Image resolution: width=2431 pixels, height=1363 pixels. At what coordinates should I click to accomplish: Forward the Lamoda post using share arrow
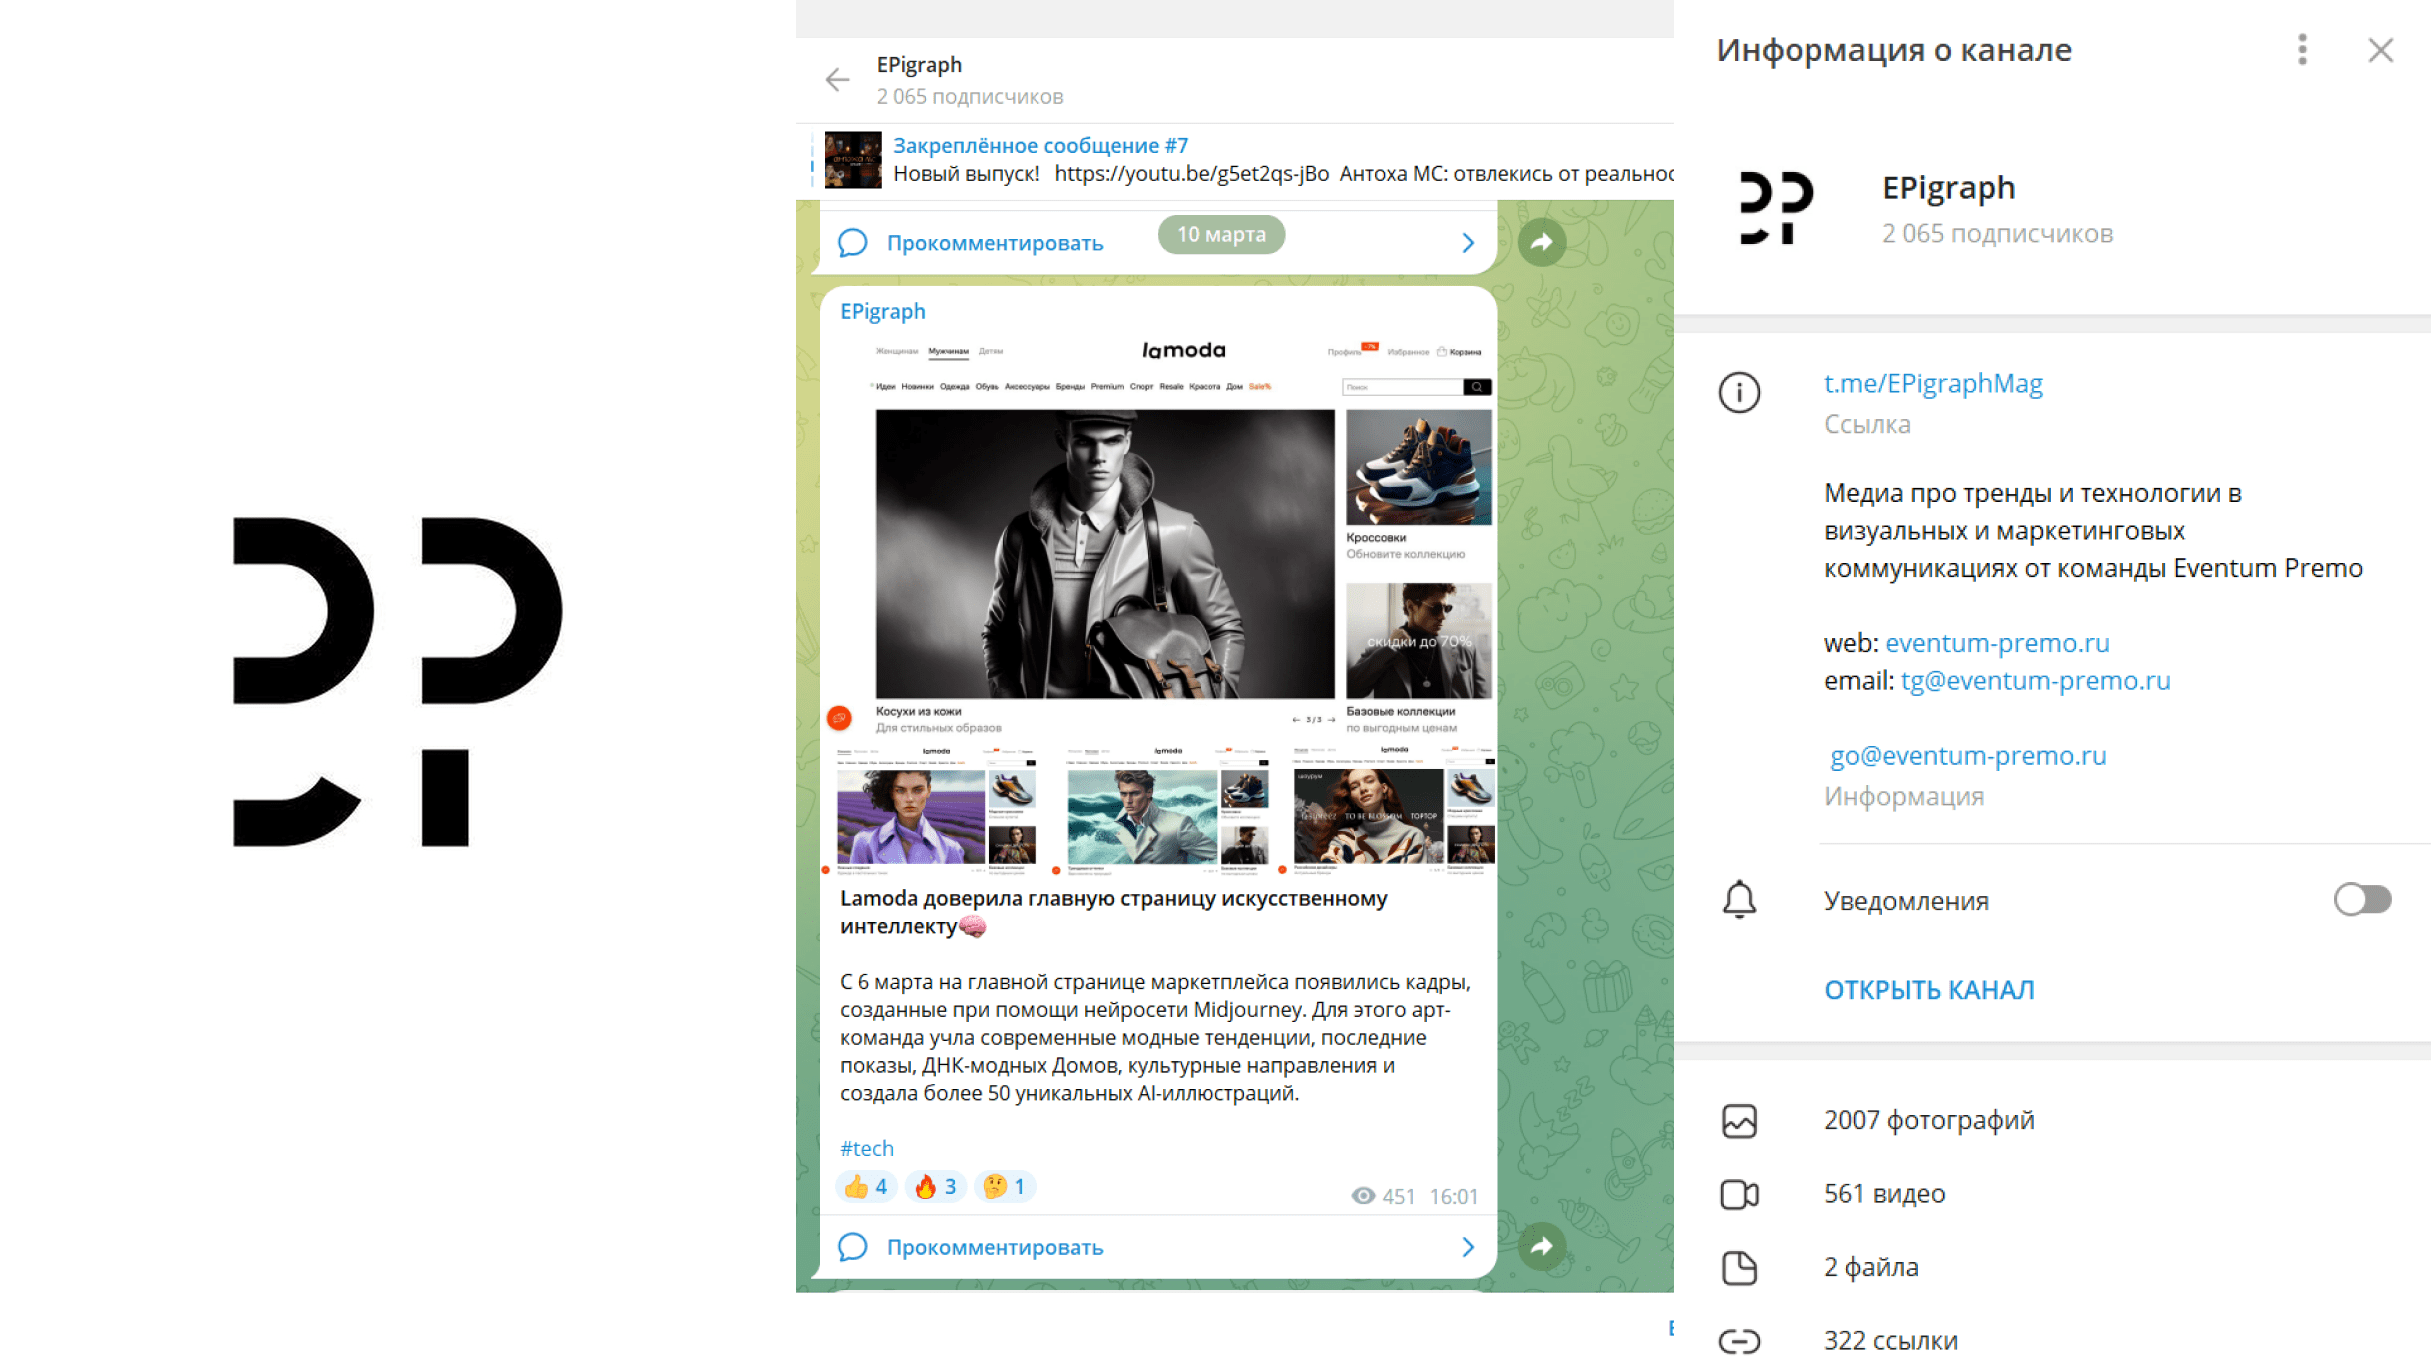click(x=1541, y=1245)
